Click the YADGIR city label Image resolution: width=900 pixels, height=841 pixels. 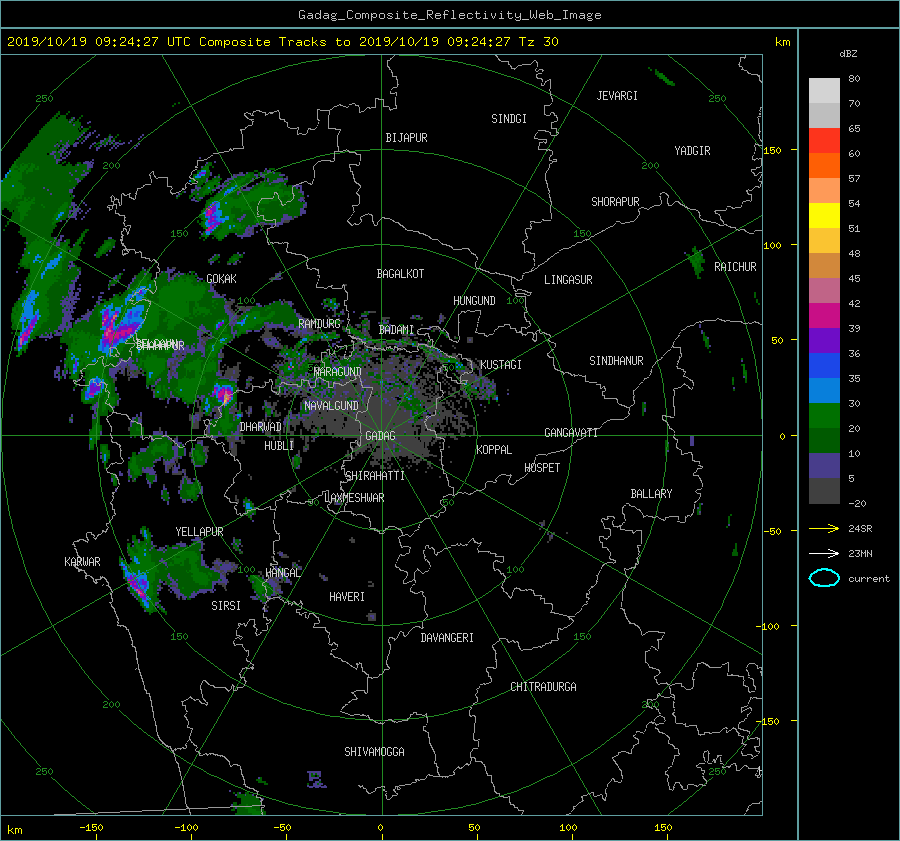[x=692, y=151]
